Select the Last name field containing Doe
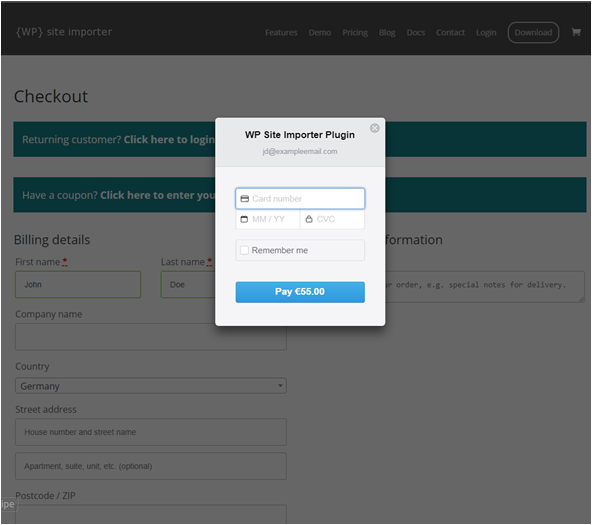The width and height of the screenshot is (592, 525). (188, 285)
